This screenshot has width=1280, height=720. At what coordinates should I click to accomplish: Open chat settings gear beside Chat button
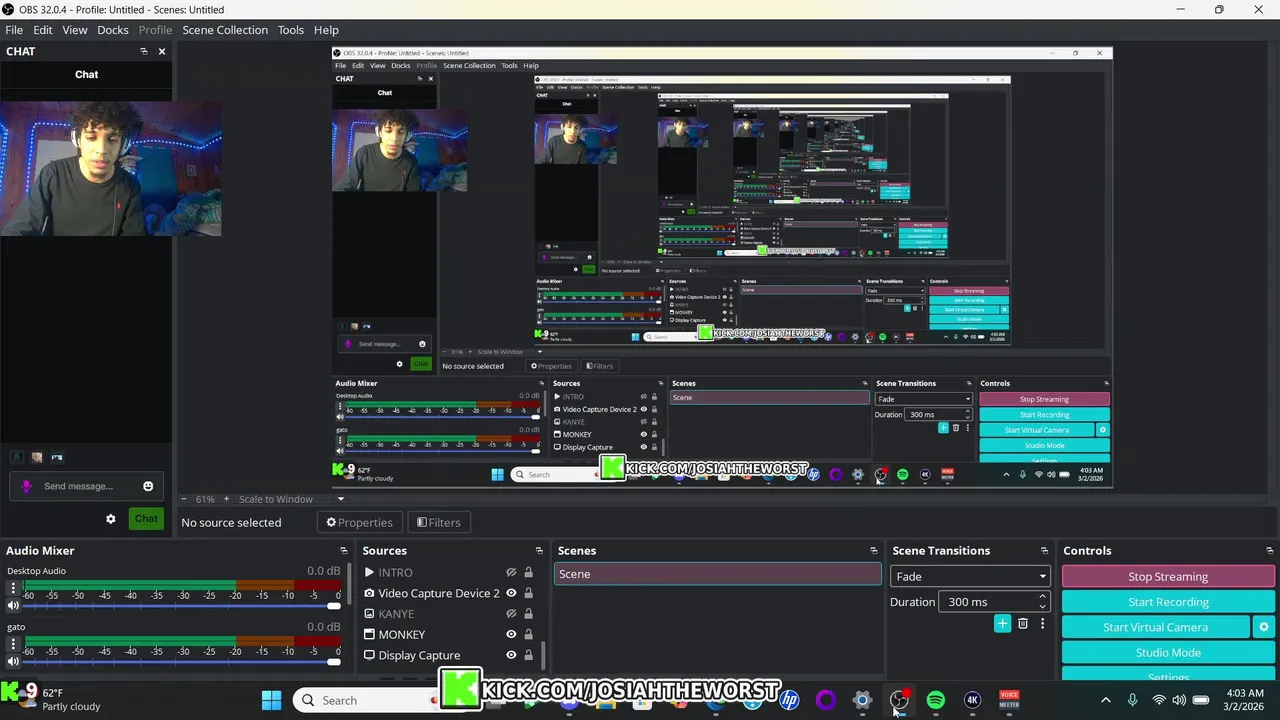pyautogui.click(x=111, y=519)
